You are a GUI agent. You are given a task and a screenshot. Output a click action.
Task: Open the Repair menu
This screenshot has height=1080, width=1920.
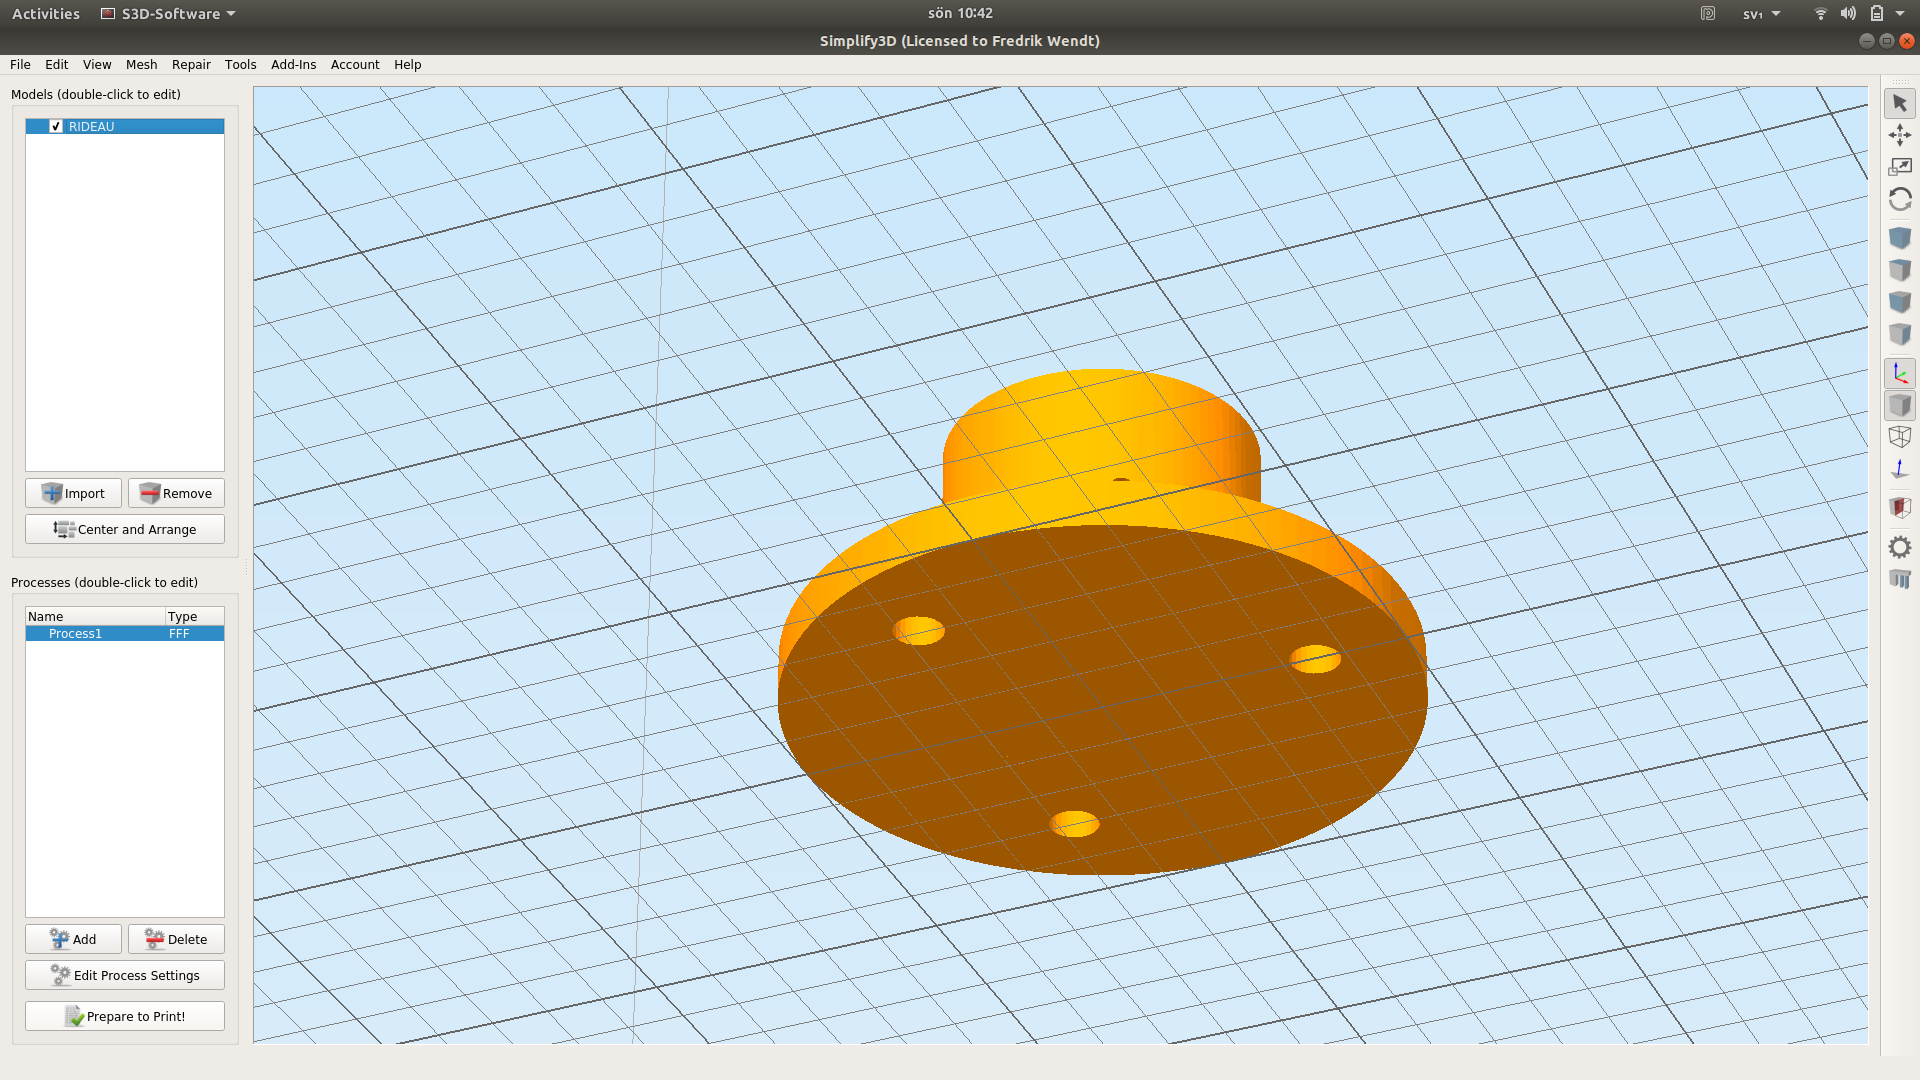191,65
